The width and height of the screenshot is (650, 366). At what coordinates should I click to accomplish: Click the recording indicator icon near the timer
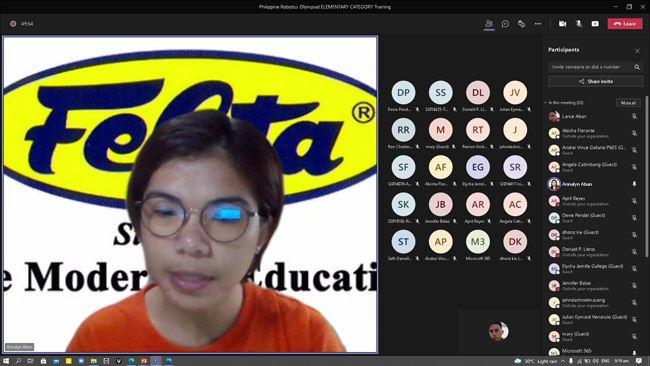click(13, 24)
